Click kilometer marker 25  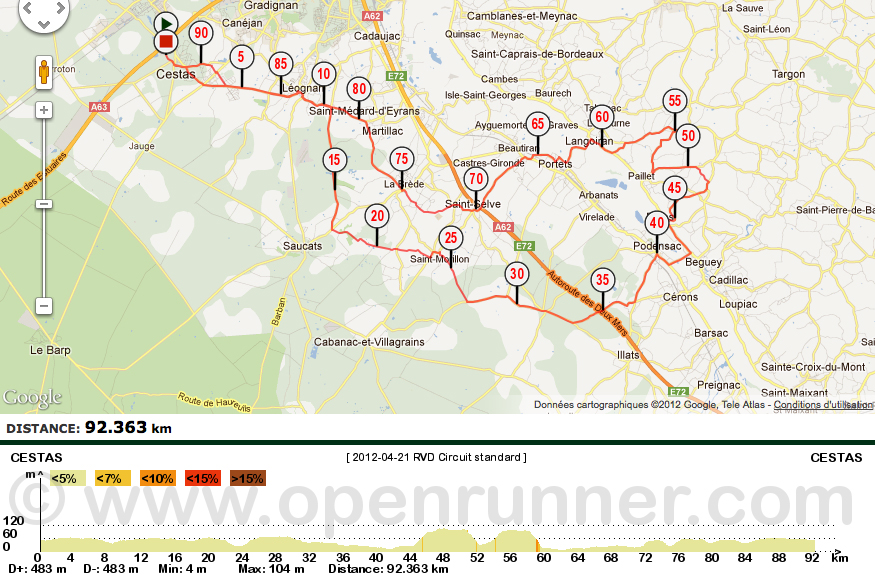pos(451,238)
